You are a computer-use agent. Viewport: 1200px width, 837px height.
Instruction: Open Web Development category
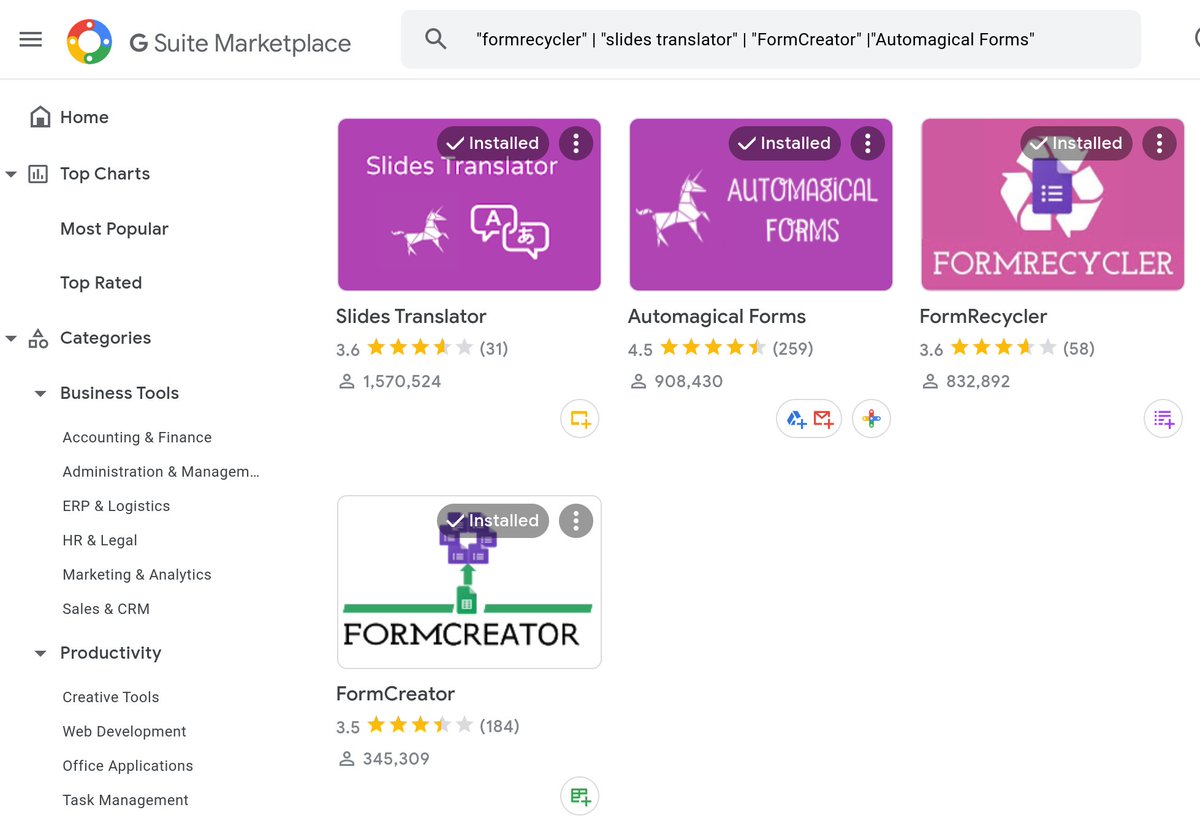click(x=124, y=731)
